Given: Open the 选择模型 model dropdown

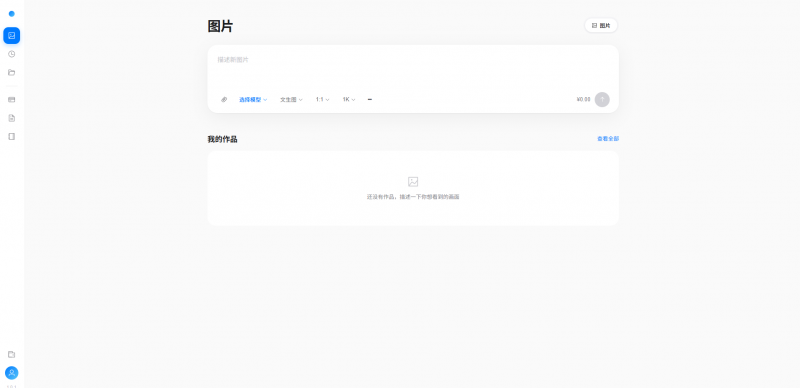Looking at the screenshot, I should point(253,100).
